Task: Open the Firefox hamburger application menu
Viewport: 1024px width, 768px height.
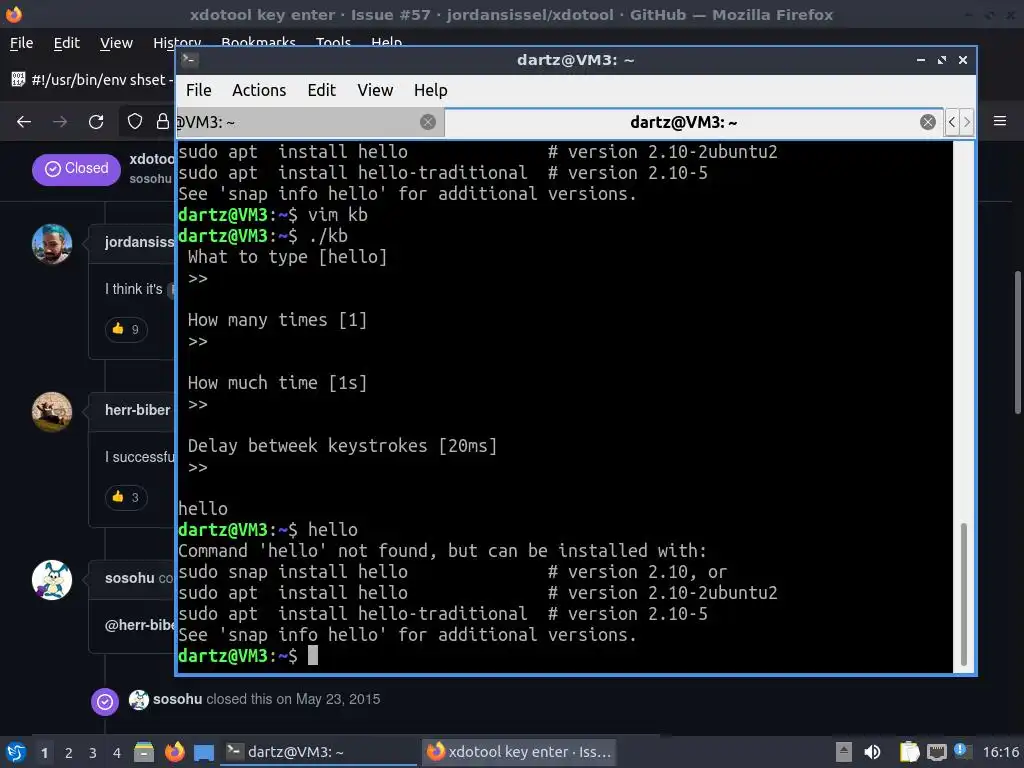Action: (1000, 121)
